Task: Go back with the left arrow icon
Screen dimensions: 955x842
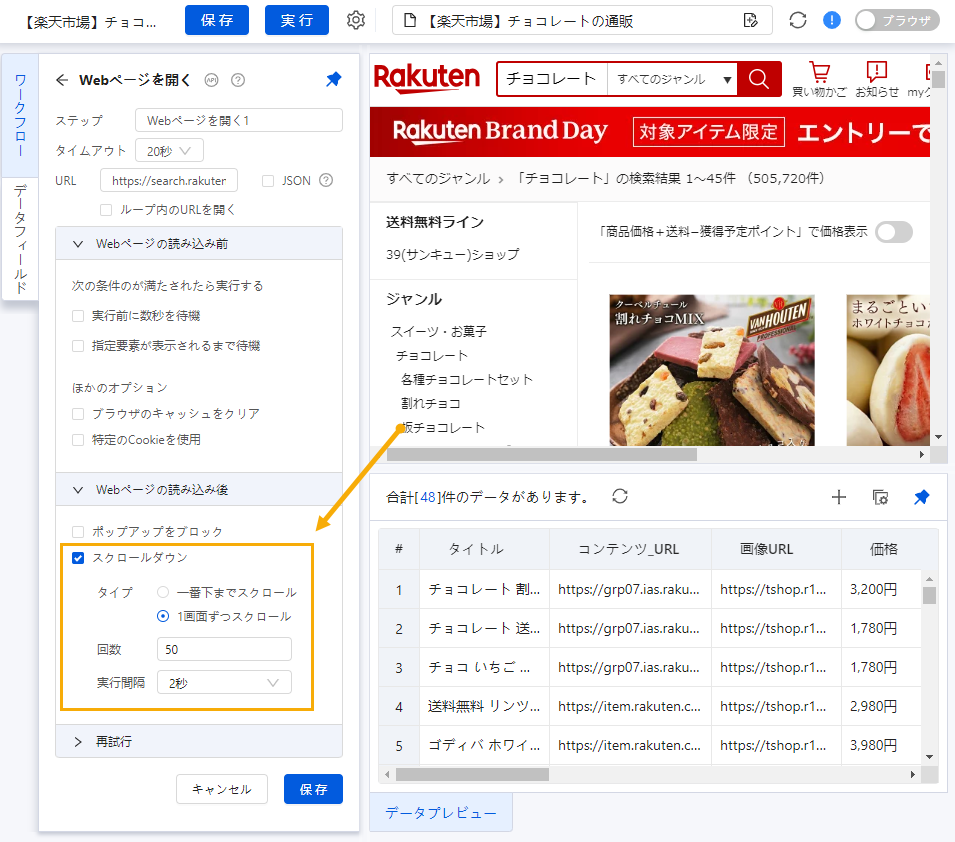Action: 62,80
